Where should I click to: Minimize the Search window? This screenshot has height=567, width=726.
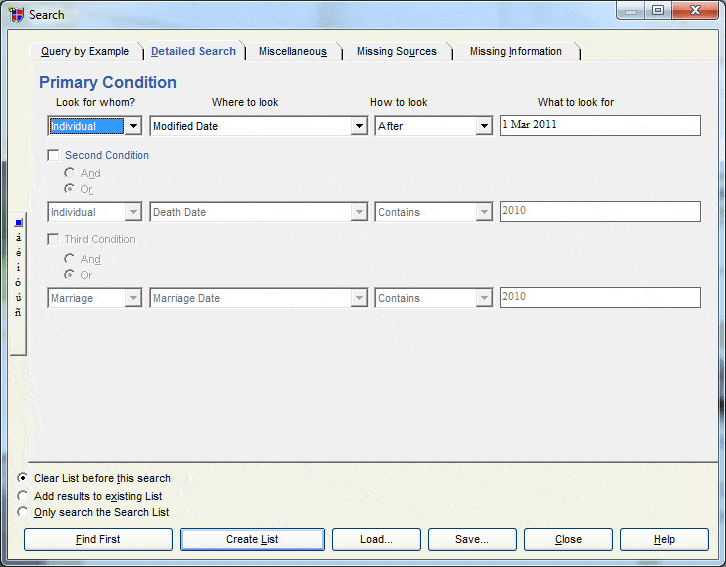coord(631,10)
